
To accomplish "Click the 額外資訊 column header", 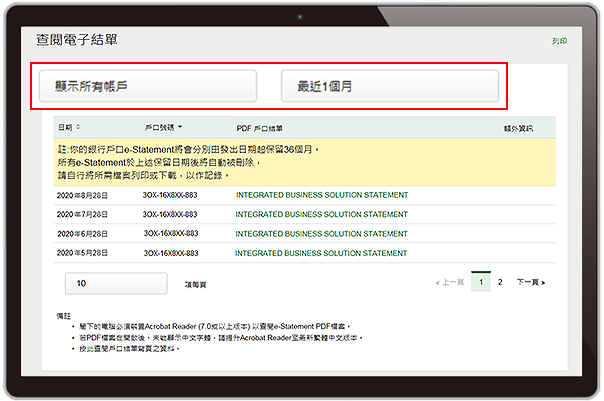I will [518, 128].
